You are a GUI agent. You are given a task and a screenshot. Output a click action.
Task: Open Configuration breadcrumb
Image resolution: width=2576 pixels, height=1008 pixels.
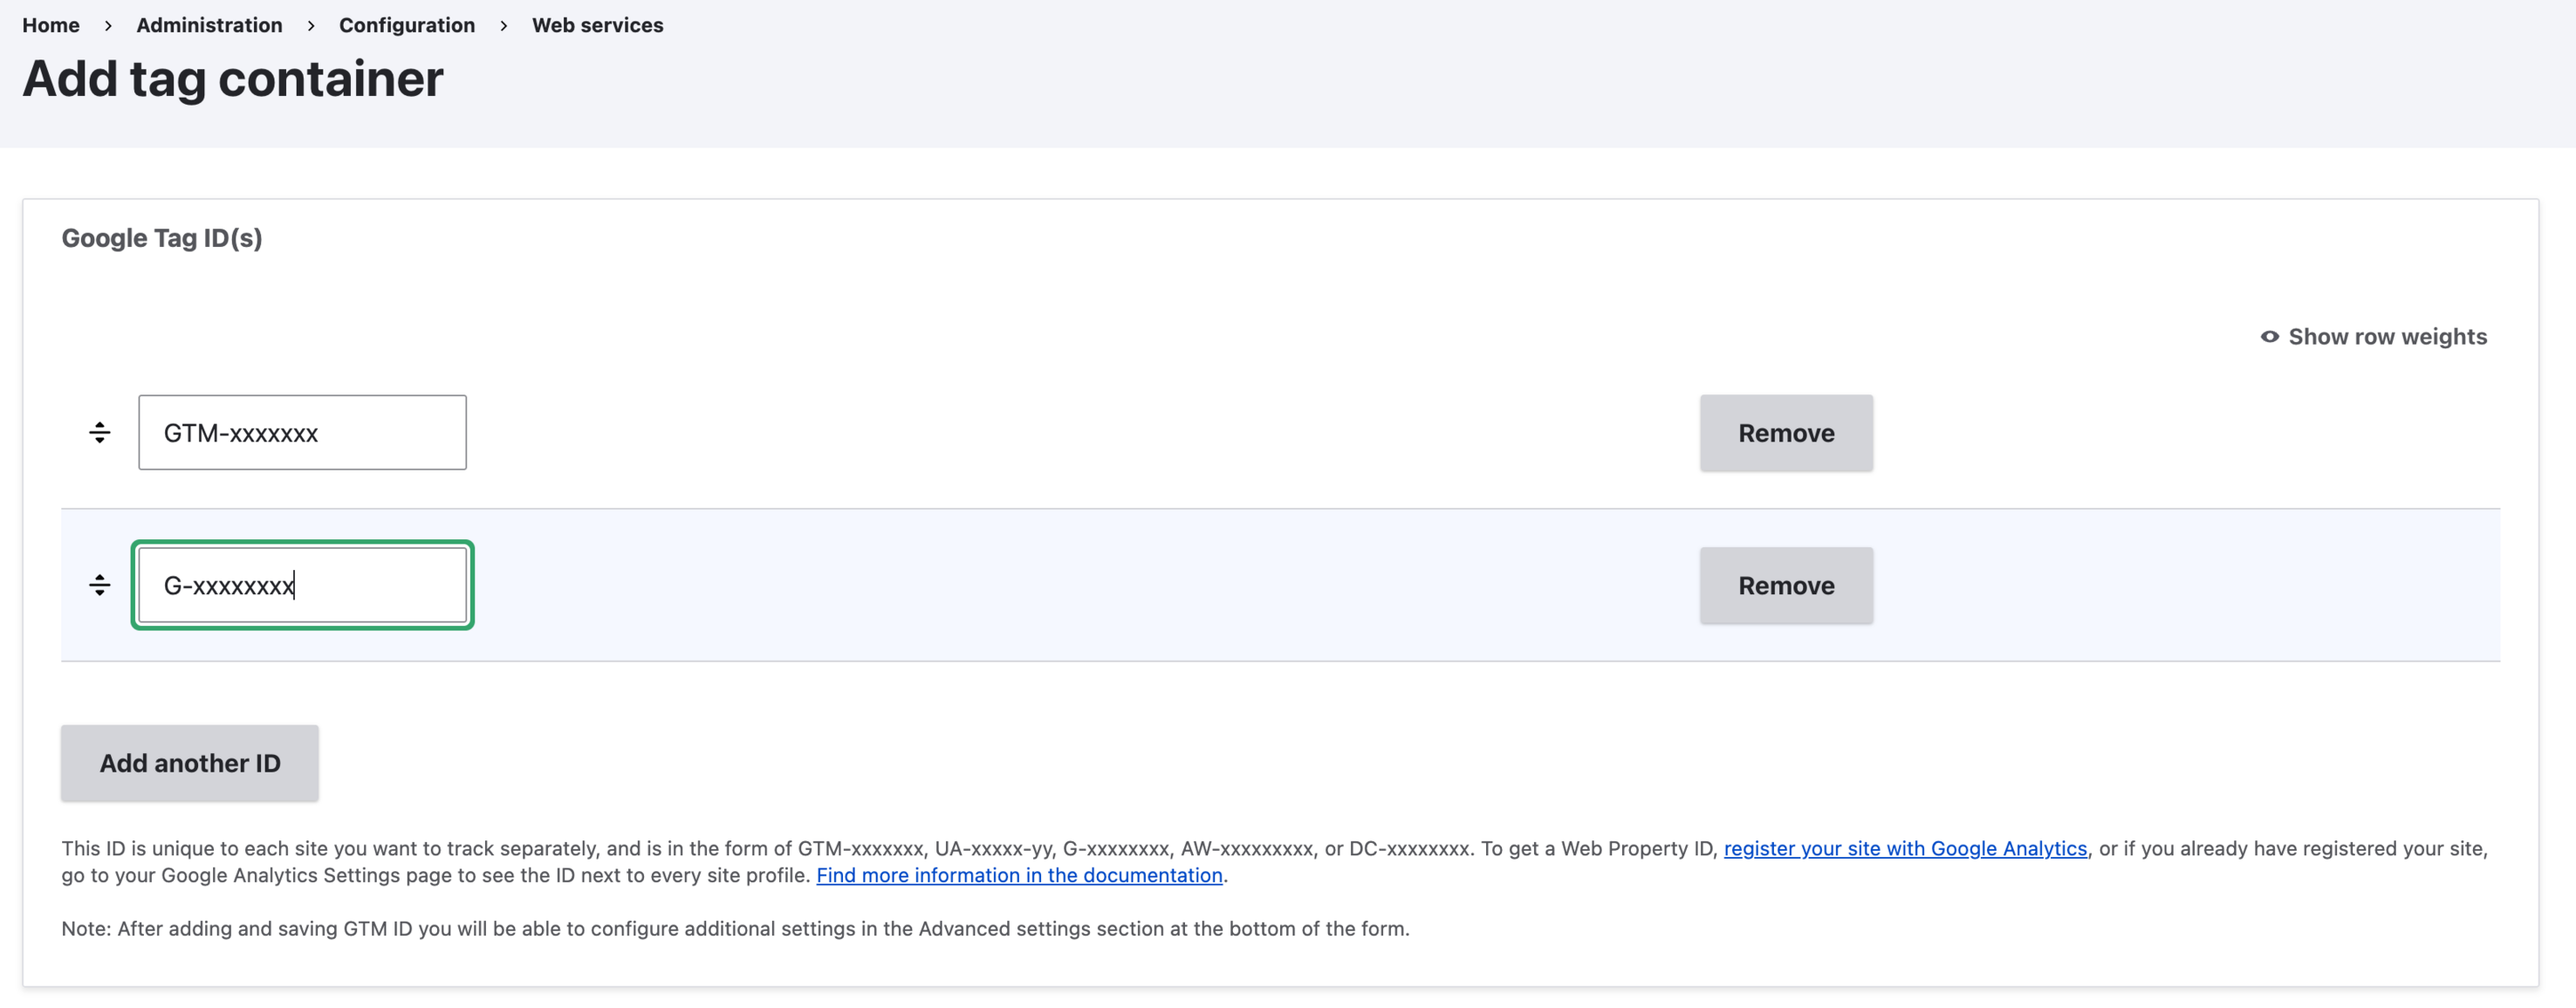(407, 25)
